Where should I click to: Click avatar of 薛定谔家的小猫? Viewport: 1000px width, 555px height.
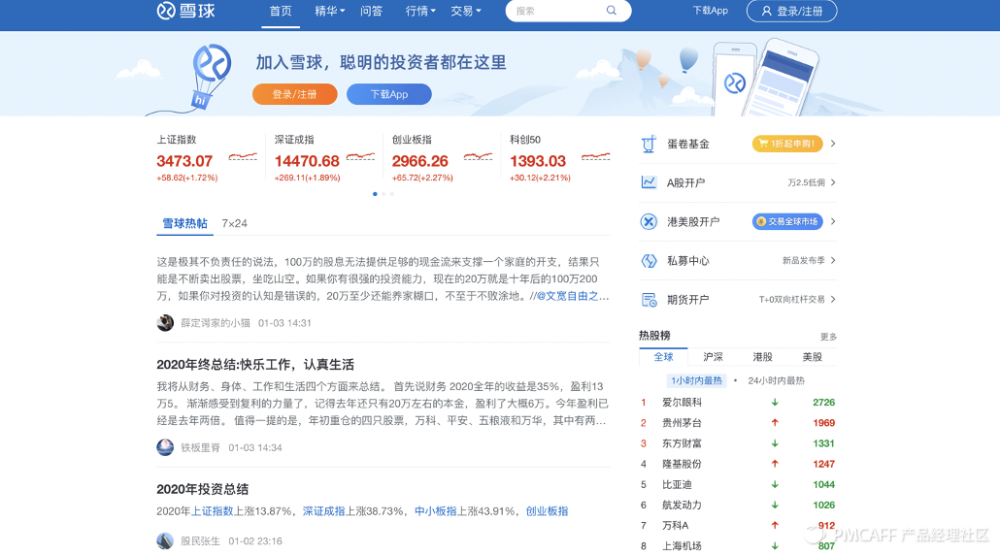click(x=165, y=323)
